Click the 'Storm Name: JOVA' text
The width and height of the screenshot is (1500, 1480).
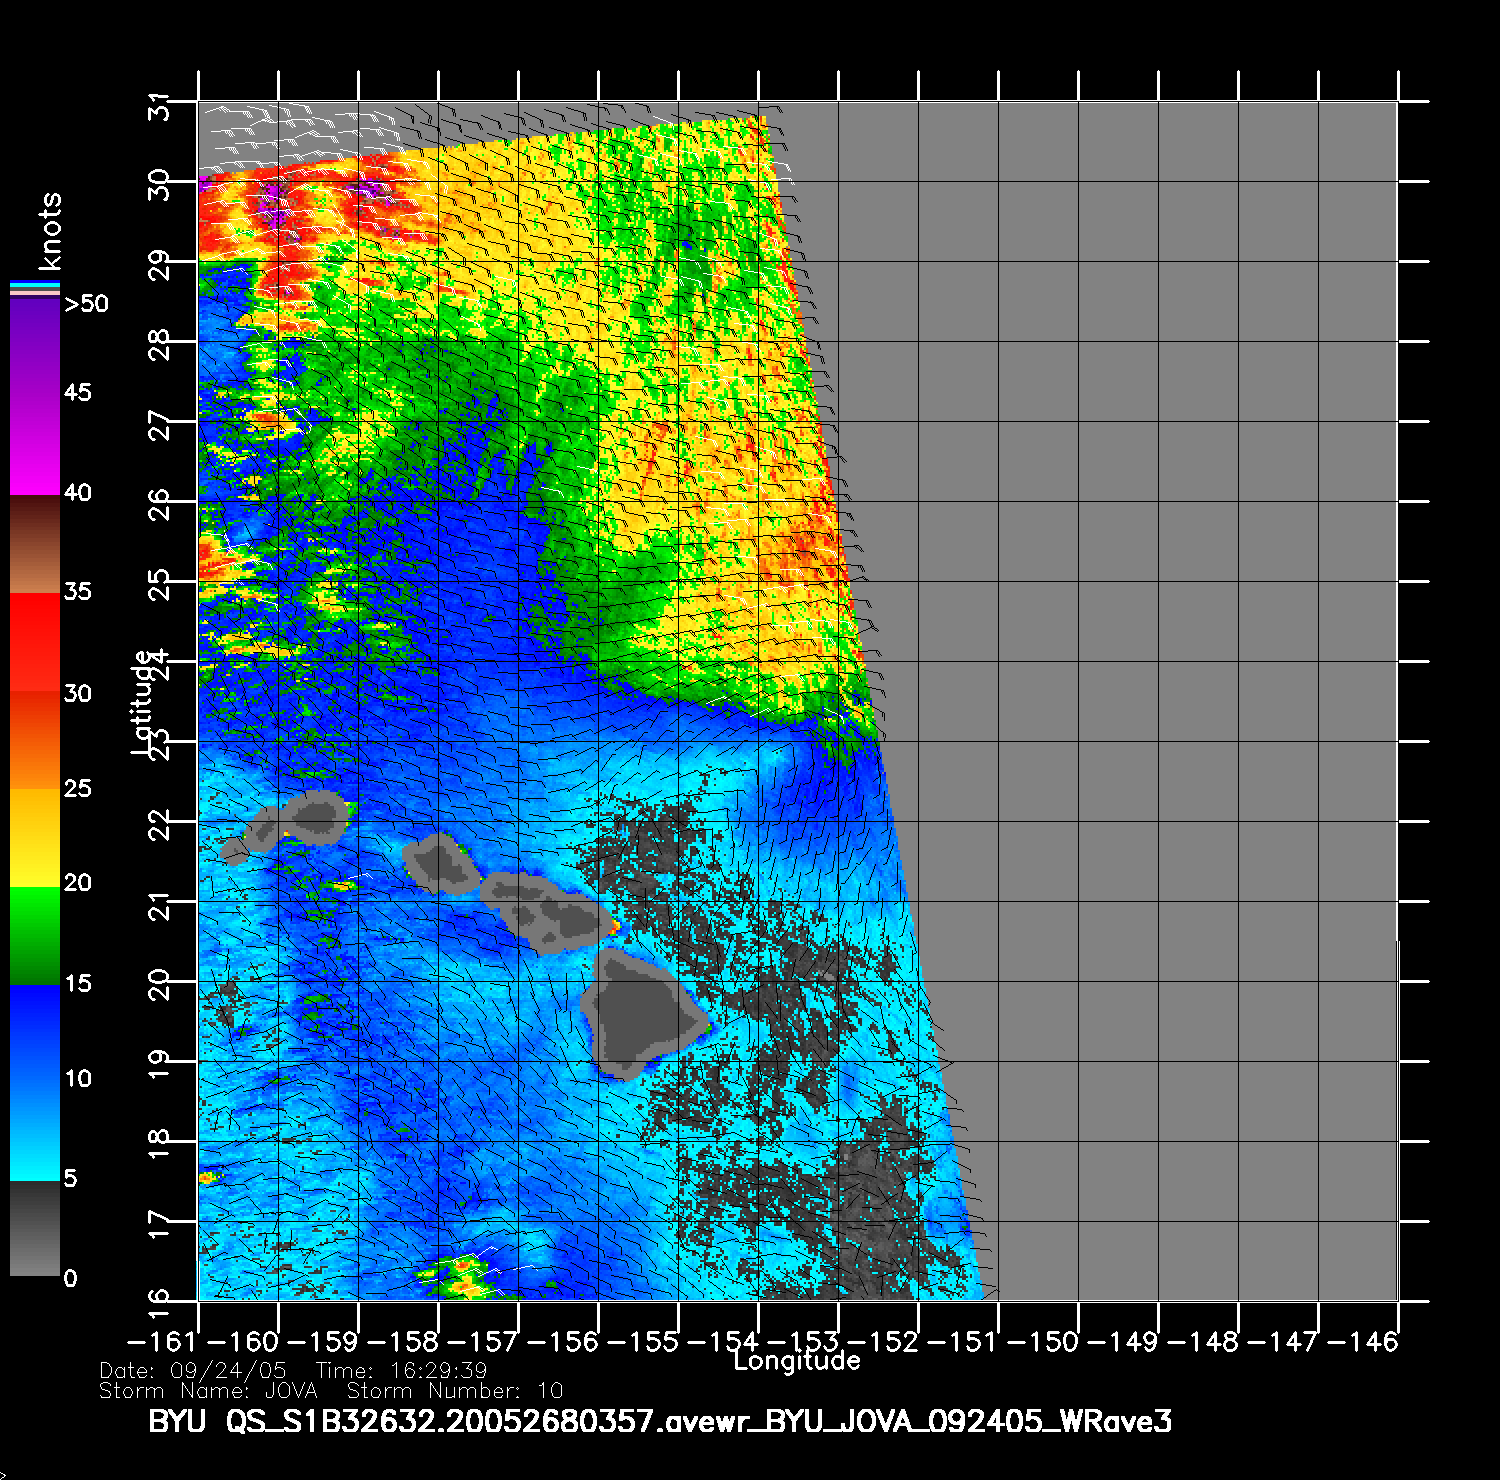208,1391
